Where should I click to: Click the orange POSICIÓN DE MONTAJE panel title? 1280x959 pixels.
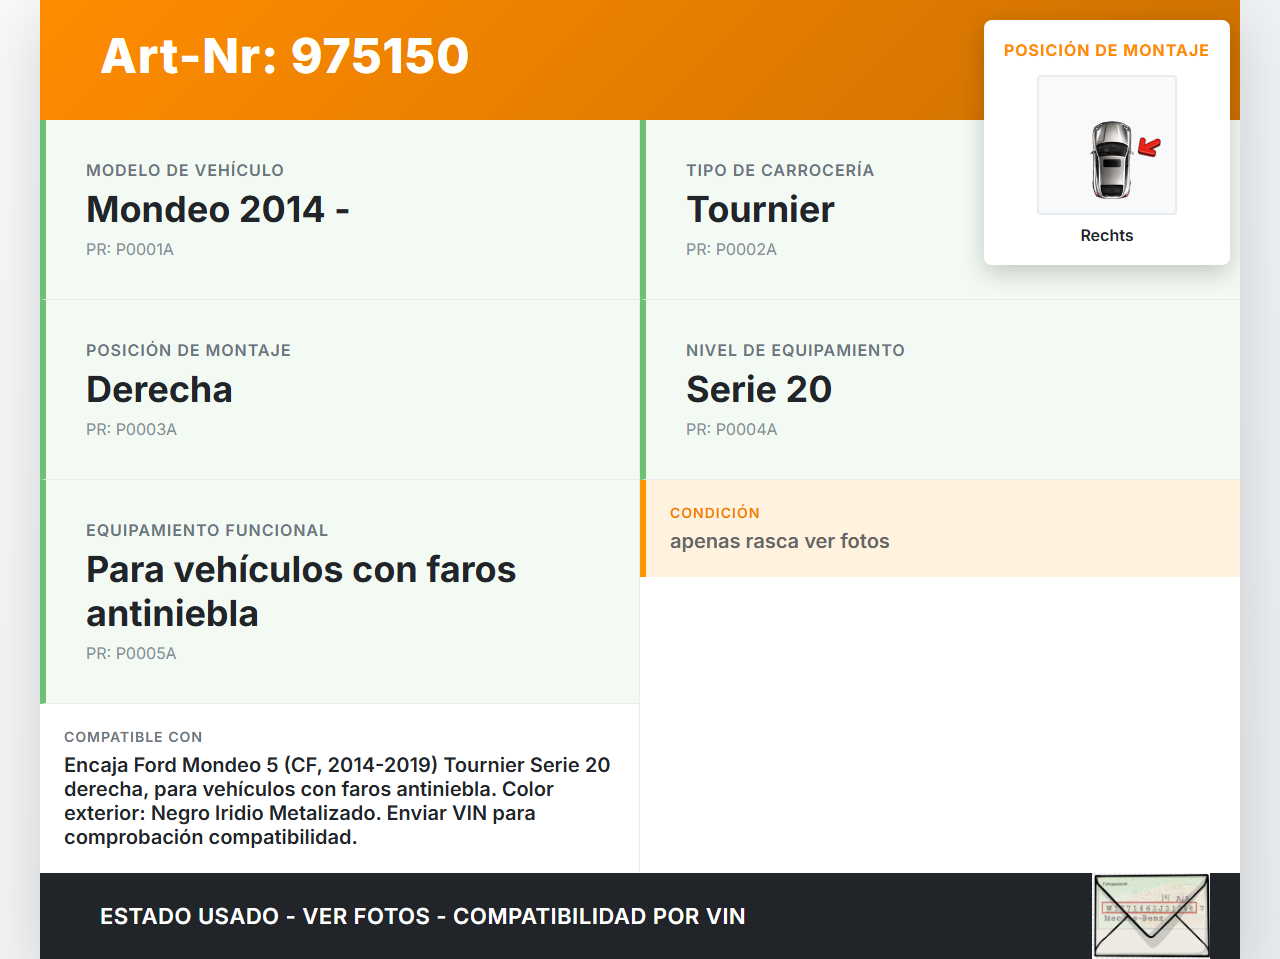pyautogui.click(x=1106, y=51)
